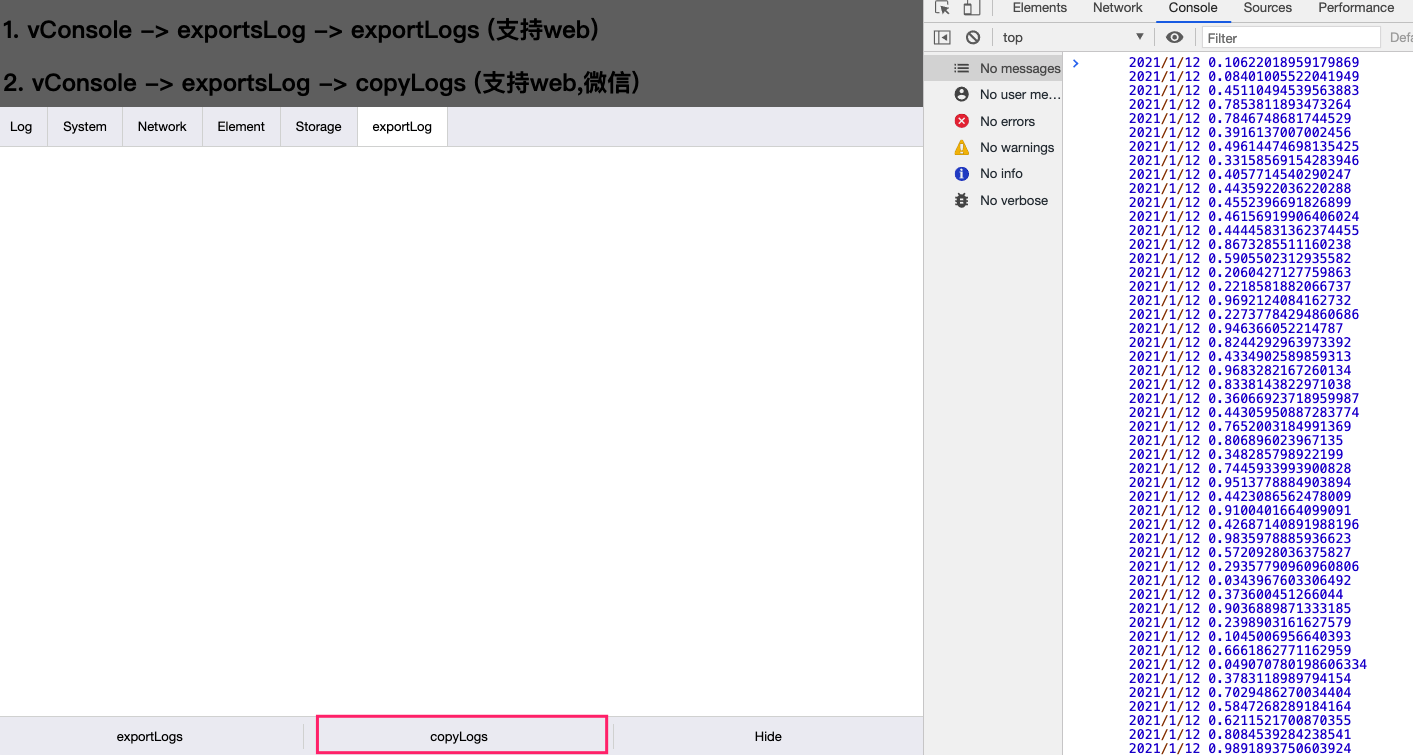Clear the console with the ban icon

click(973, 37)
